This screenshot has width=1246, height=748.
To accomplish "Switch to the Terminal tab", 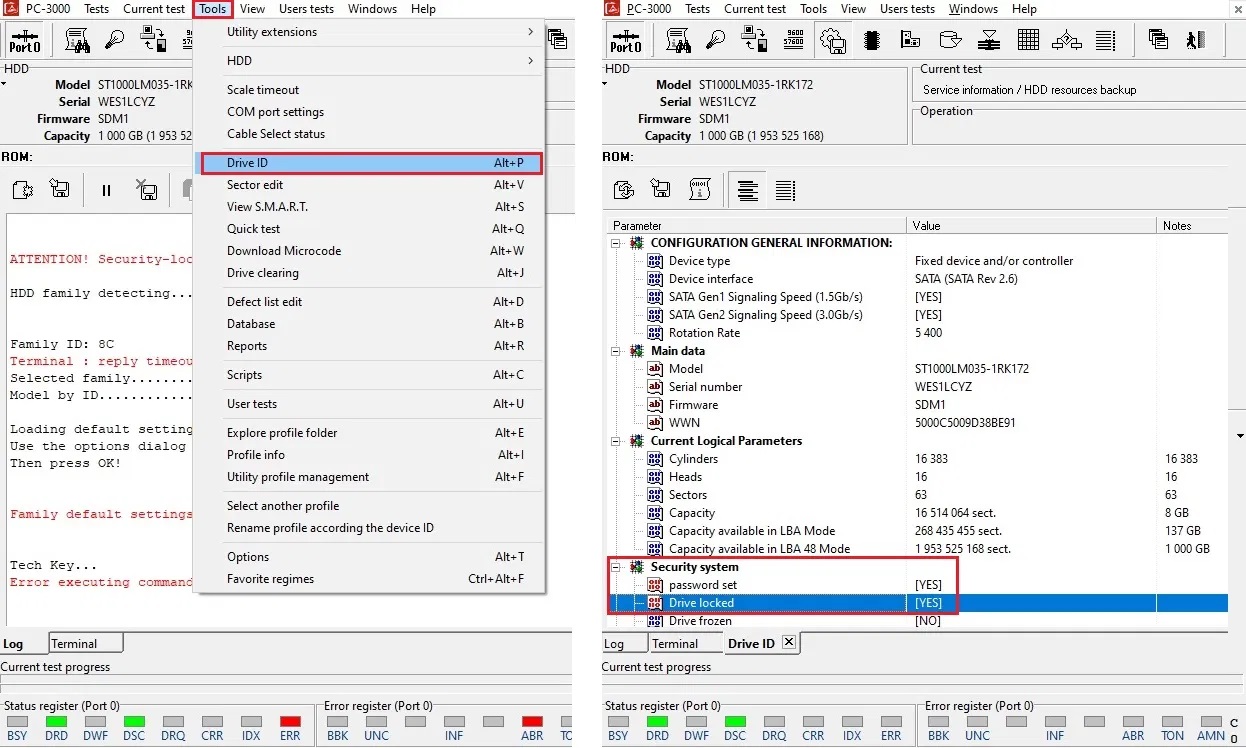I will 85,643.
